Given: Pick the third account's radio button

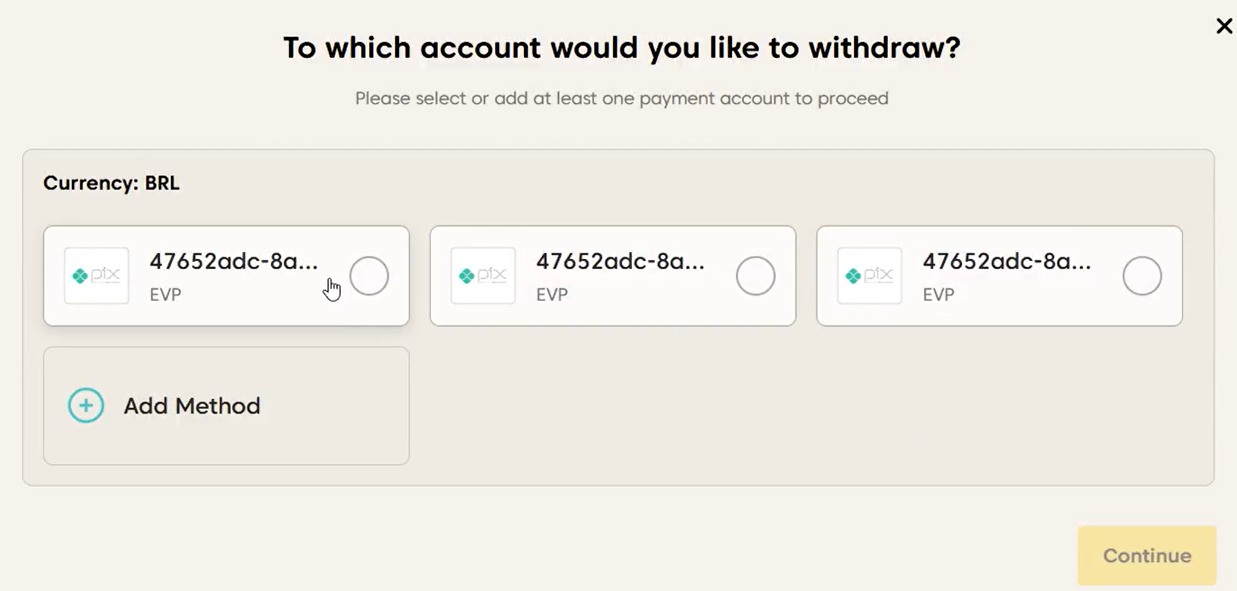Looking at the screenshot, I should click(1142, 276).
